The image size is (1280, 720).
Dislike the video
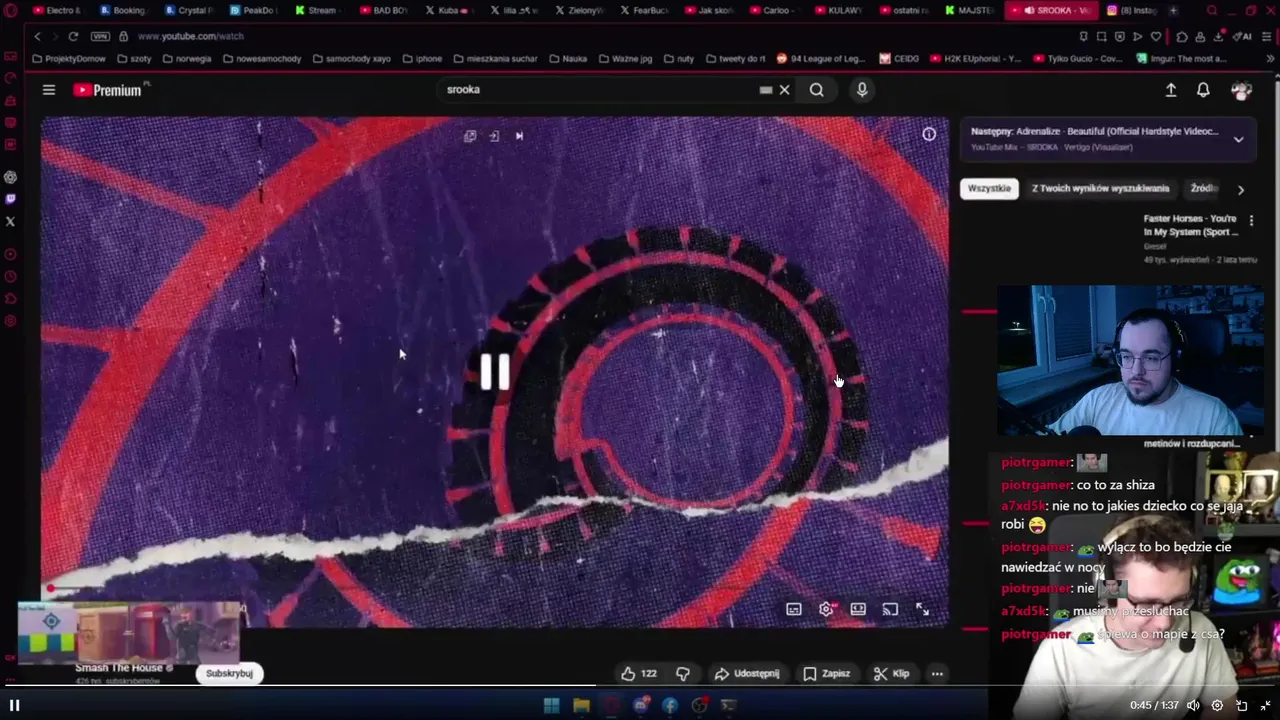click(683, 674)
